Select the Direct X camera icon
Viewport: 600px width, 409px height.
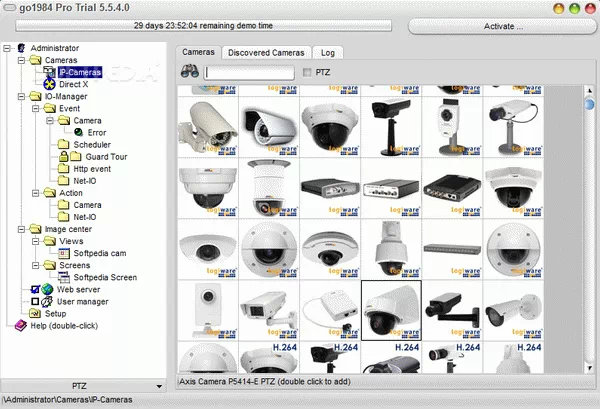pos(49,85)
